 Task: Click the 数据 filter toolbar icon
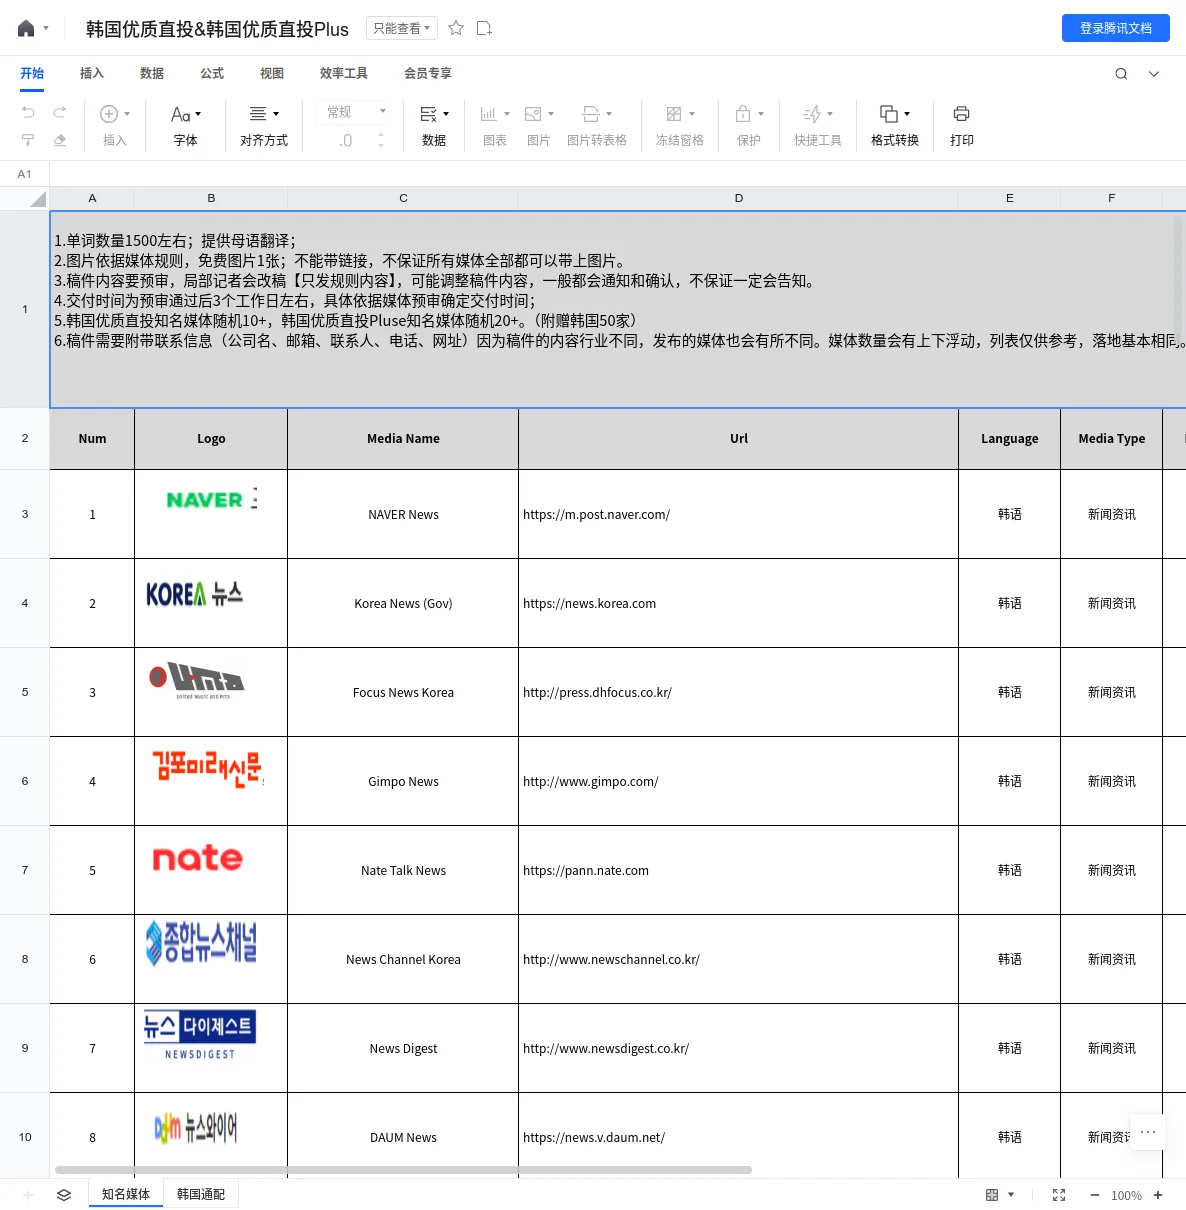point(429,114)
